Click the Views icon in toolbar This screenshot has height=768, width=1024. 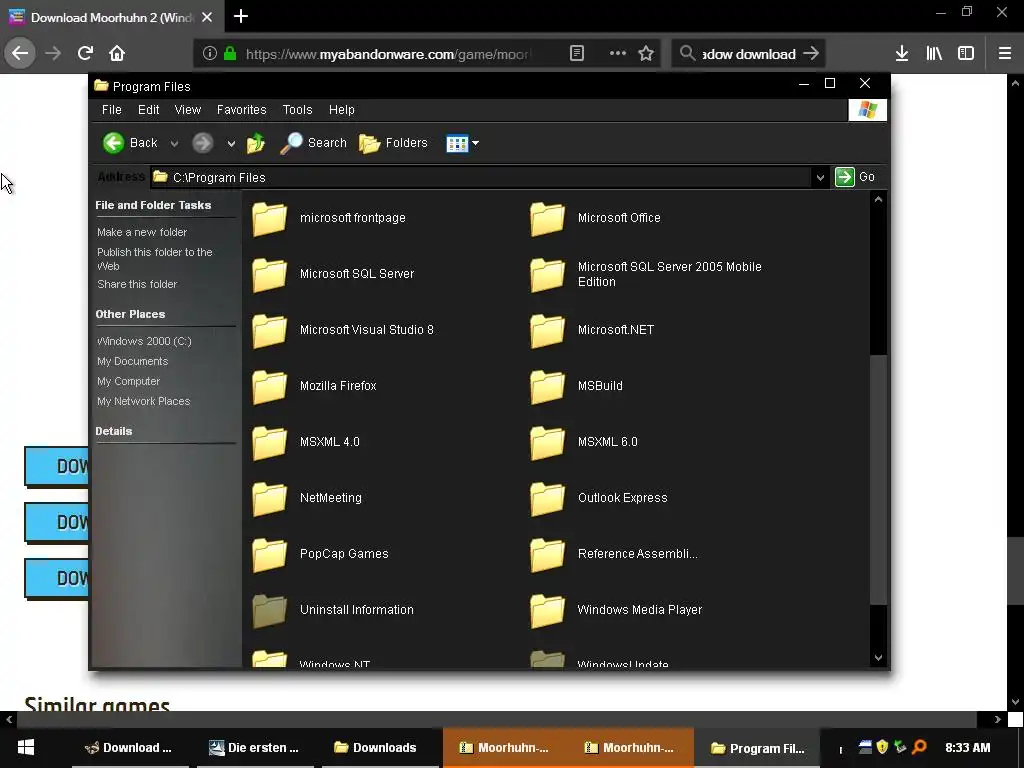click(457, 143)
